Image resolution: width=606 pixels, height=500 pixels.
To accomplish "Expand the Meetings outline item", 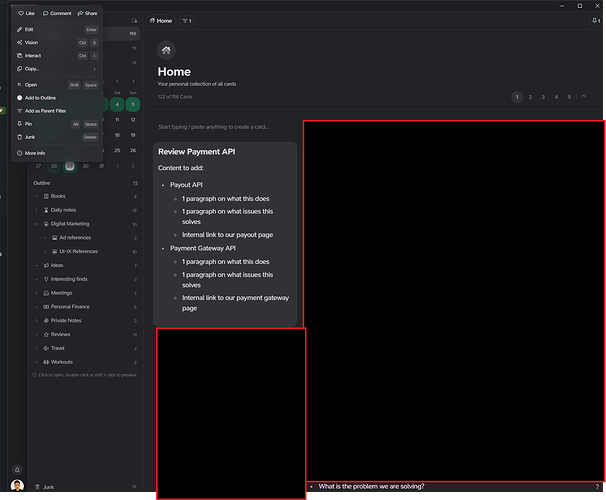I will (x=37, y=293).
